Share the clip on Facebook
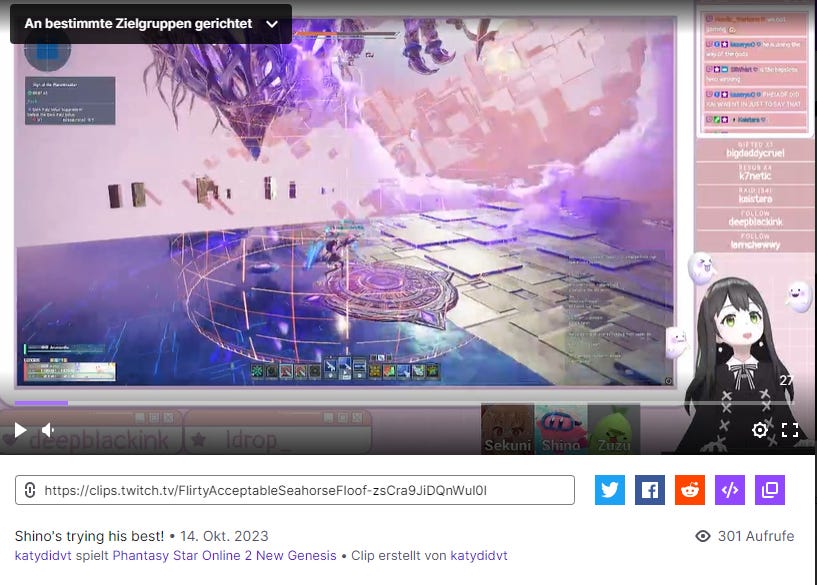Viewport: 817px width, 585px height. coord(650,490)
